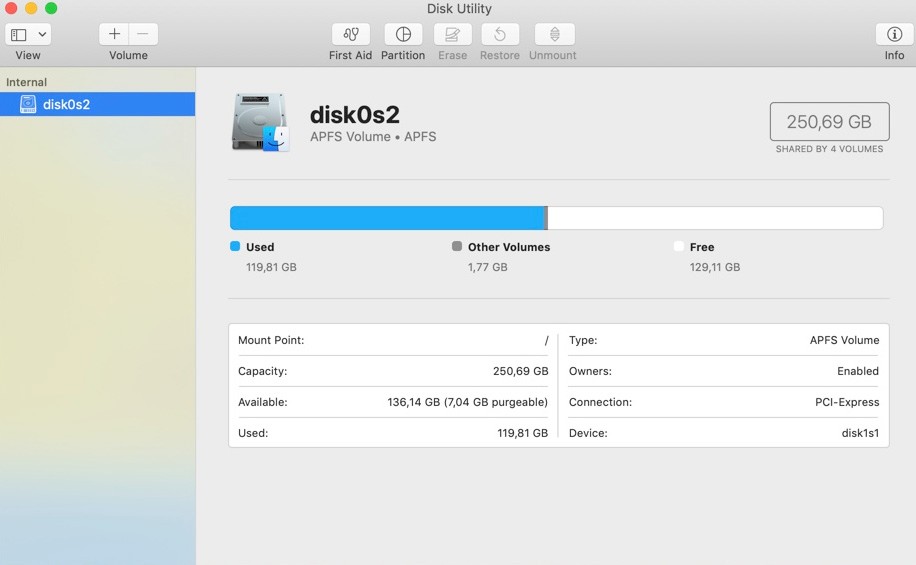The height and width of the screenshot is (565, 916).
Task: Click the '119,81 GB' used legend value
Action: (x=271, y=267)
